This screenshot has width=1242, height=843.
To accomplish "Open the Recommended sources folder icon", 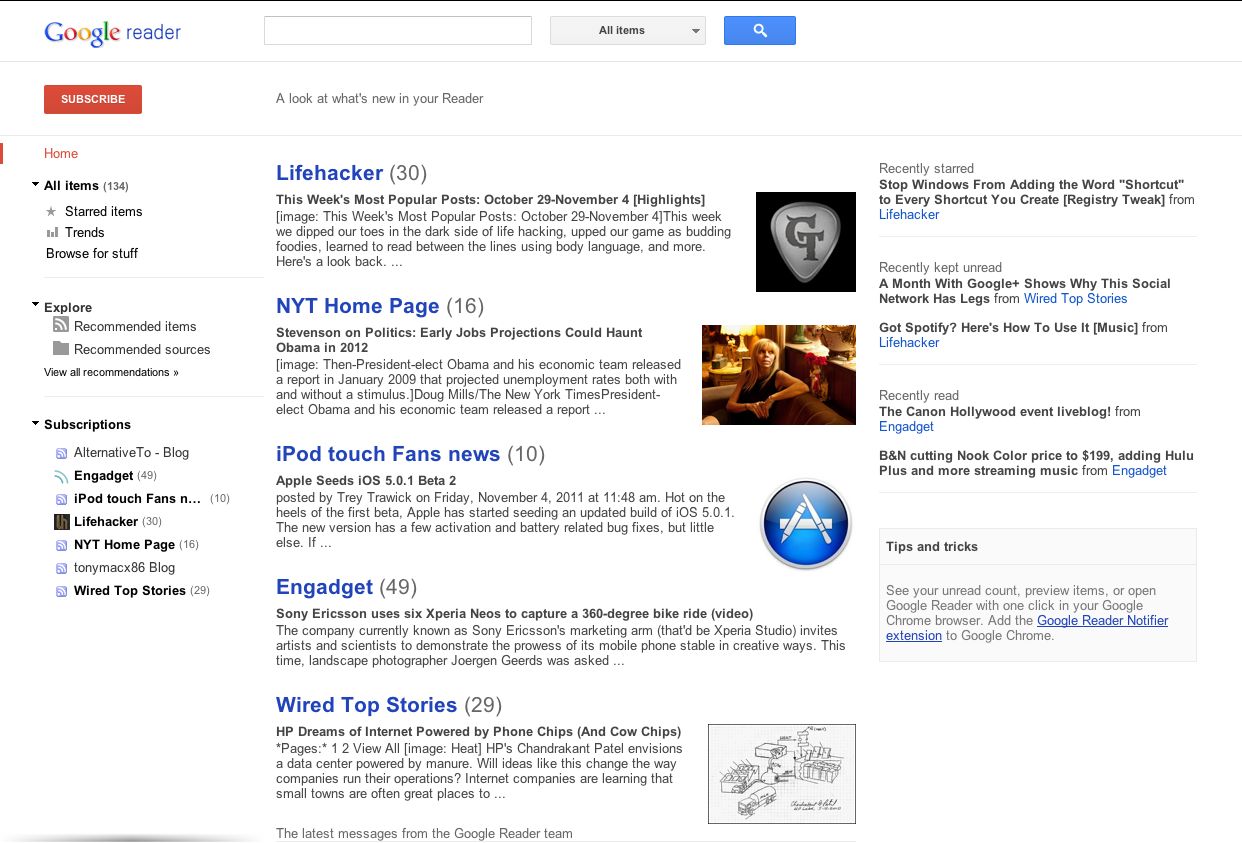I will coord(61,349).
